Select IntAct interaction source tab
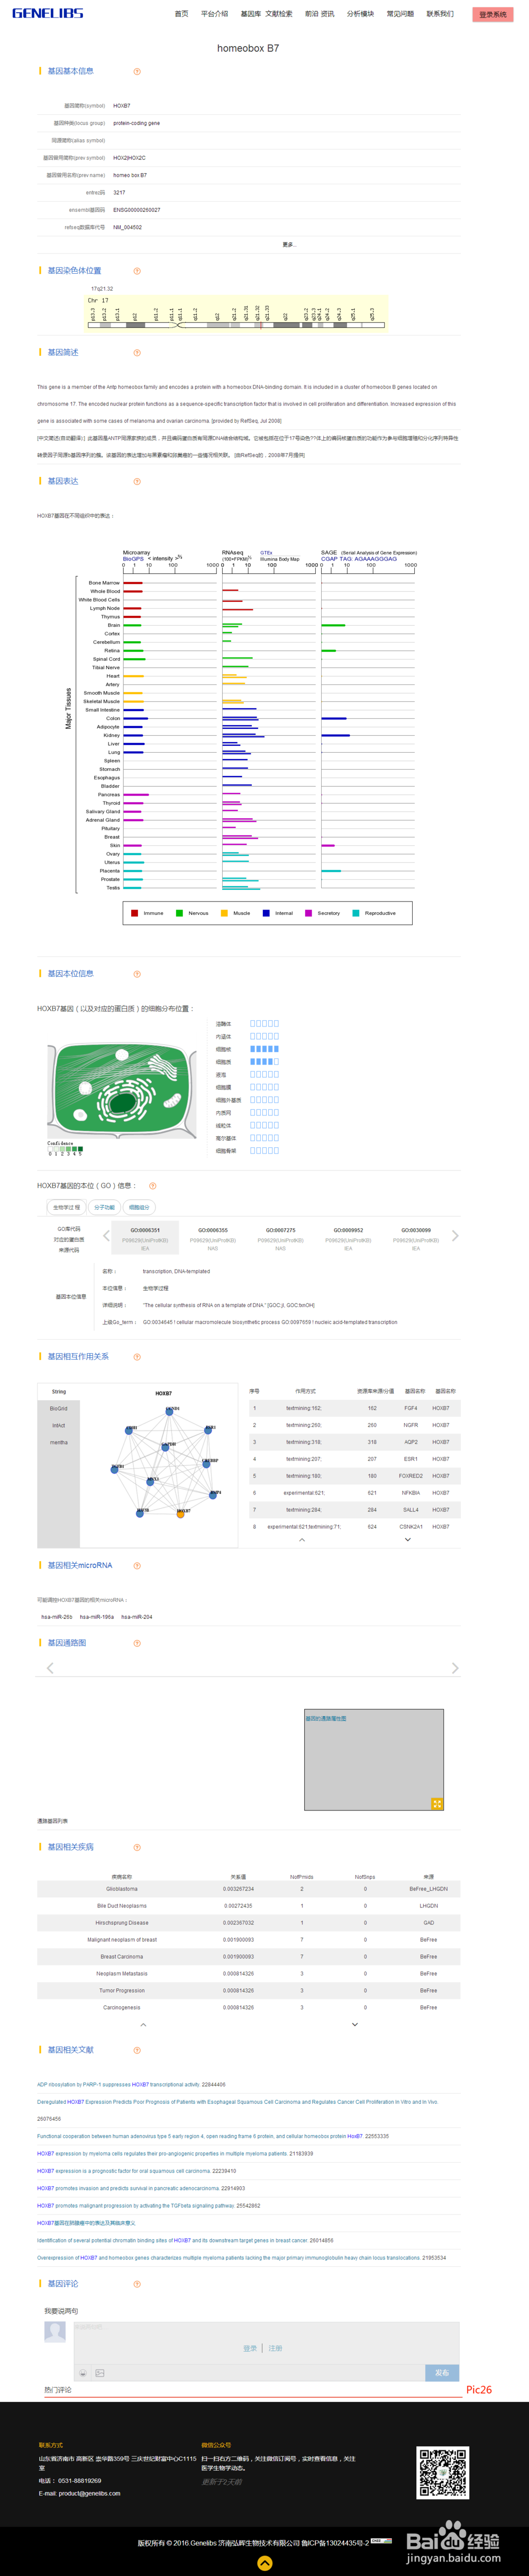This screenshot has width=529, height=2576. [x=59, y=1426]
